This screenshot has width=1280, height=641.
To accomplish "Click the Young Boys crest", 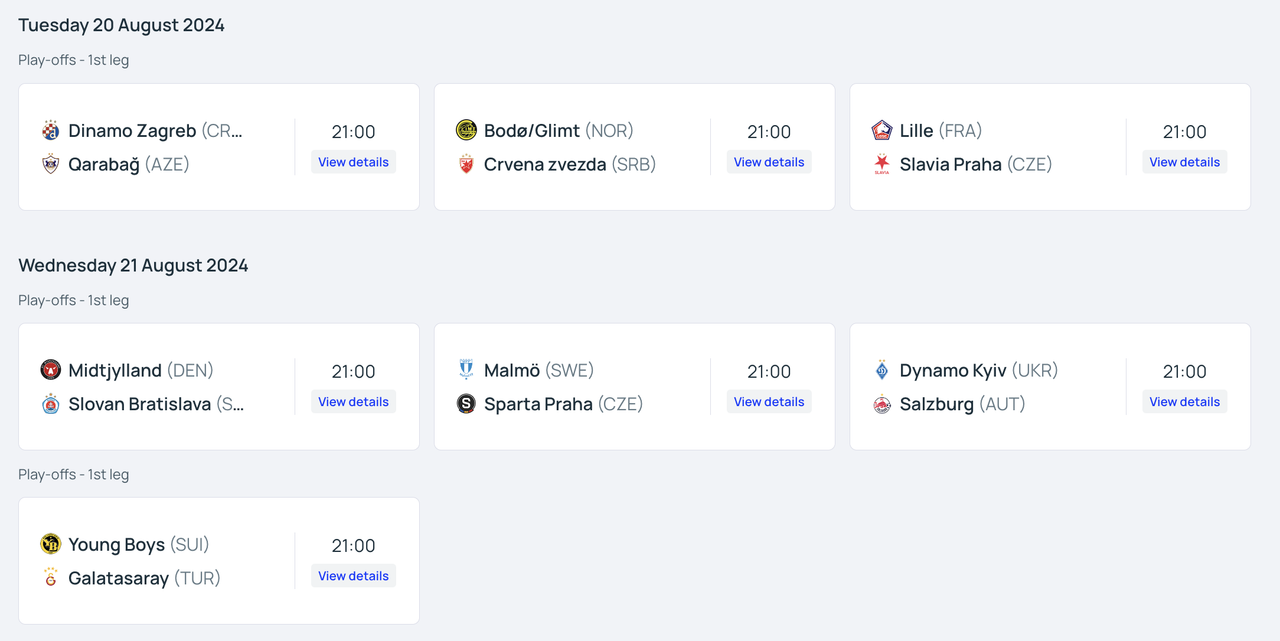I will coord(51,544).
